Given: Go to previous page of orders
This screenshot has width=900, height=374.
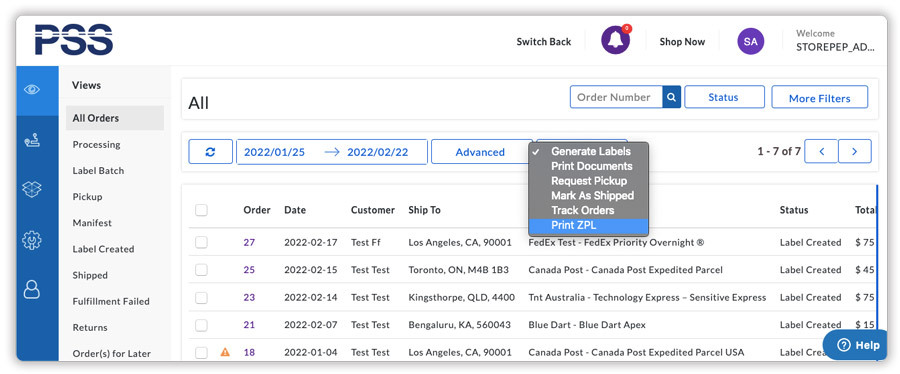Looking at the screenshot, I should click(x=821, y=151).
